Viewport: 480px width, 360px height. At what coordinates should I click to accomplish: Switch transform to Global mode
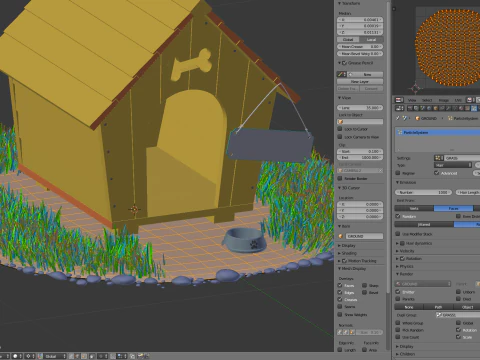click(348, 39)
